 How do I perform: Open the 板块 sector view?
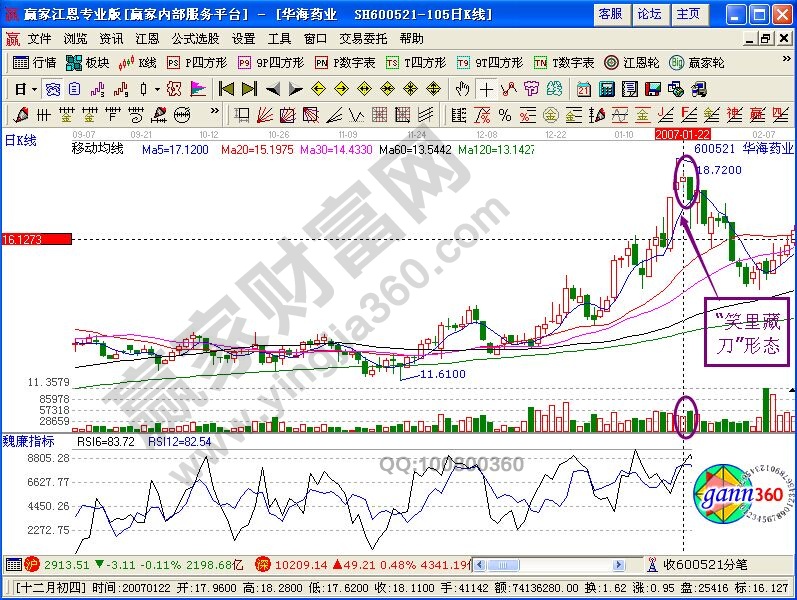[87, 63]
